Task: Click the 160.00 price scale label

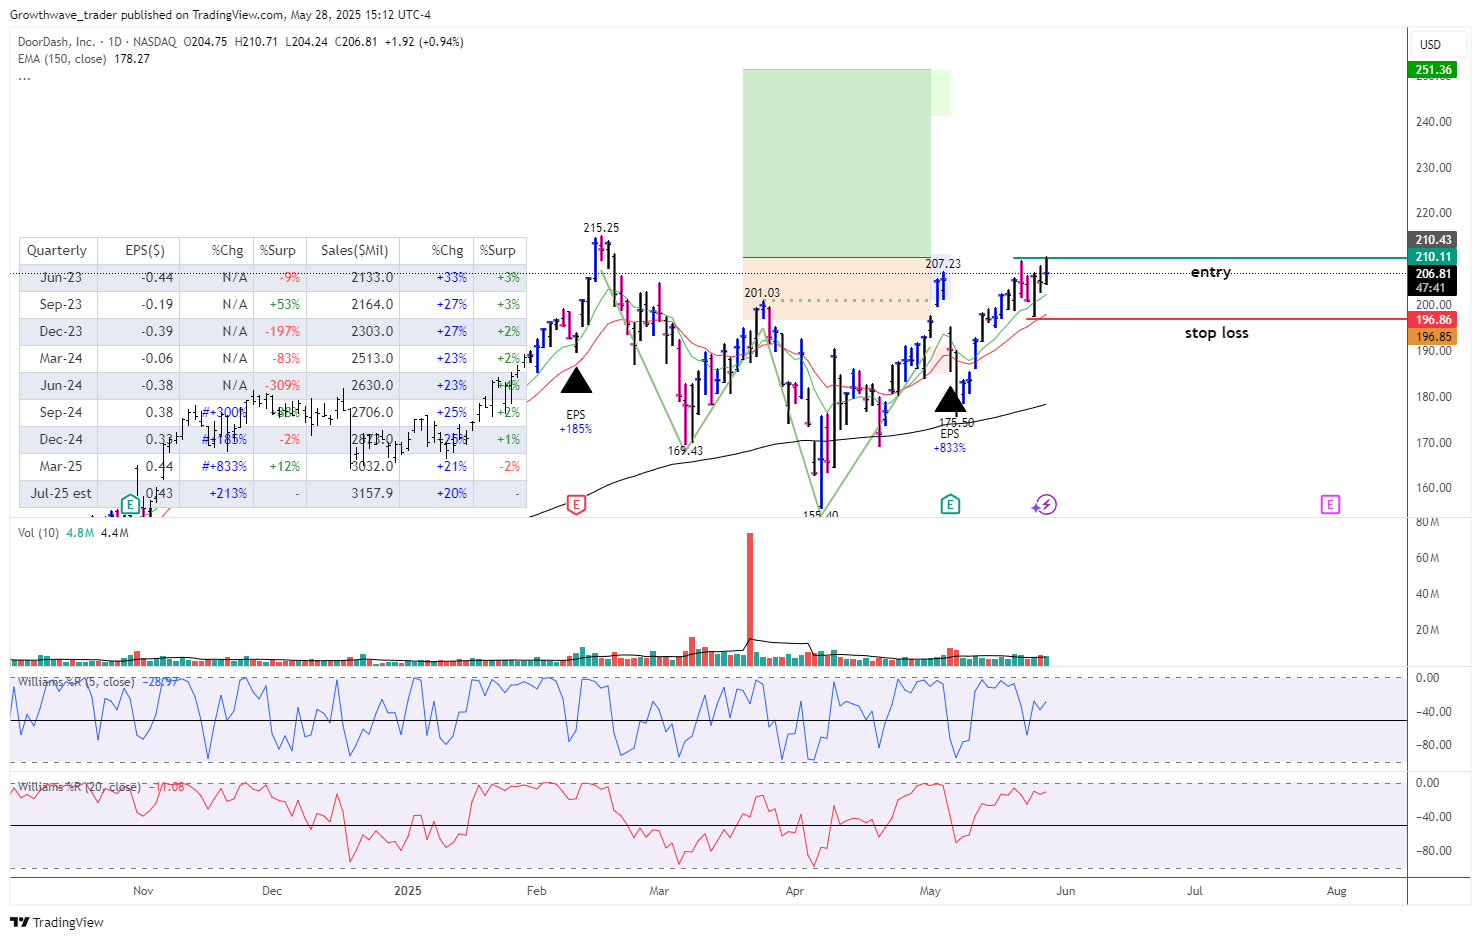Action: coord(1433,488)
